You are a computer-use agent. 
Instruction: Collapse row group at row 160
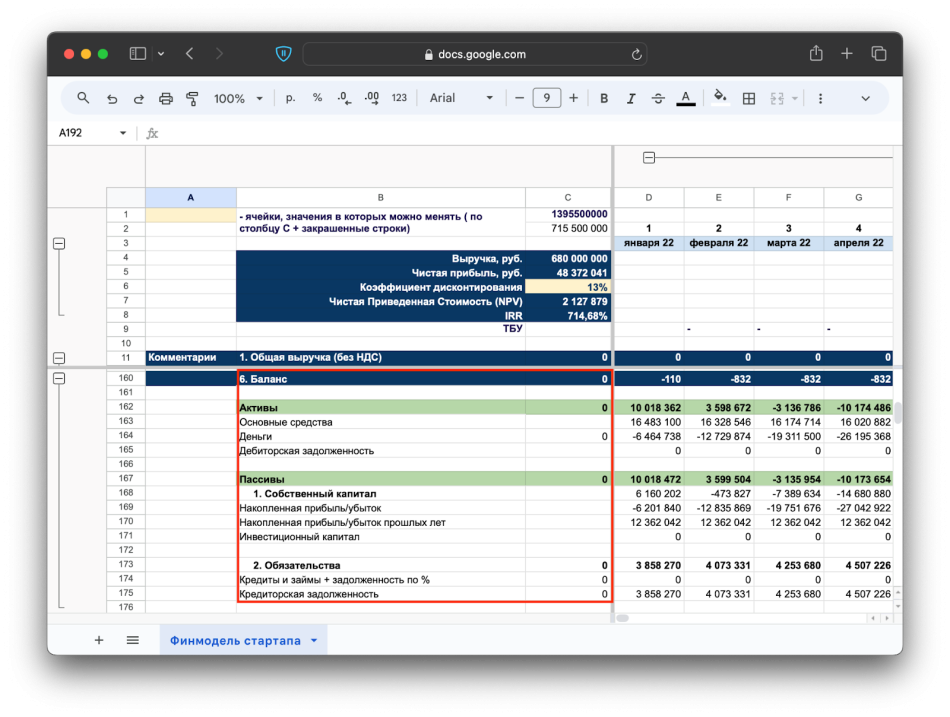coord(59,379)
